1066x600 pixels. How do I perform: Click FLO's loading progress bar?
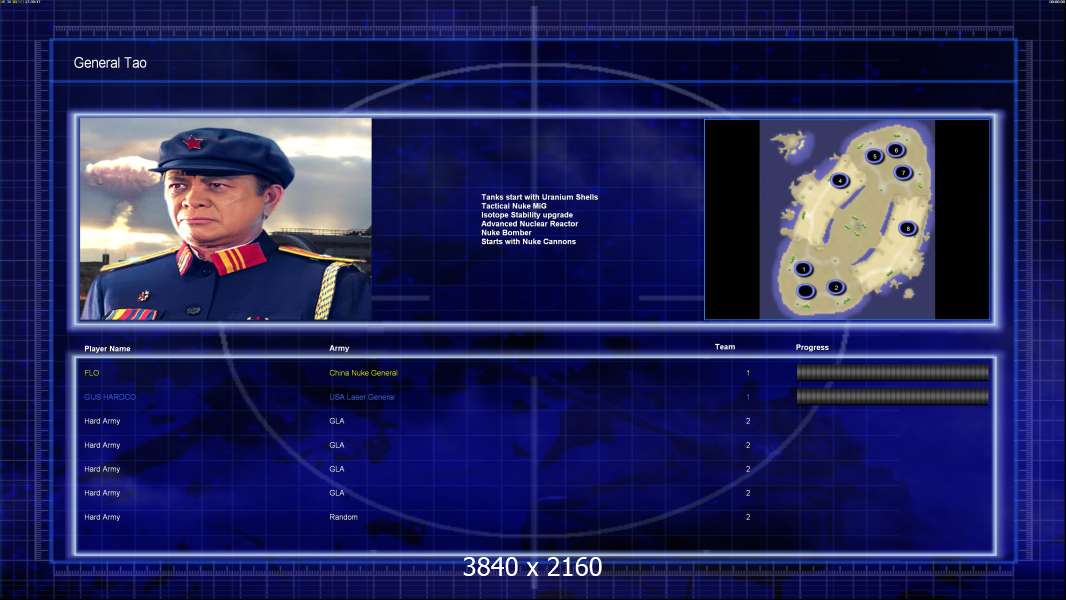tap(893, 372)
